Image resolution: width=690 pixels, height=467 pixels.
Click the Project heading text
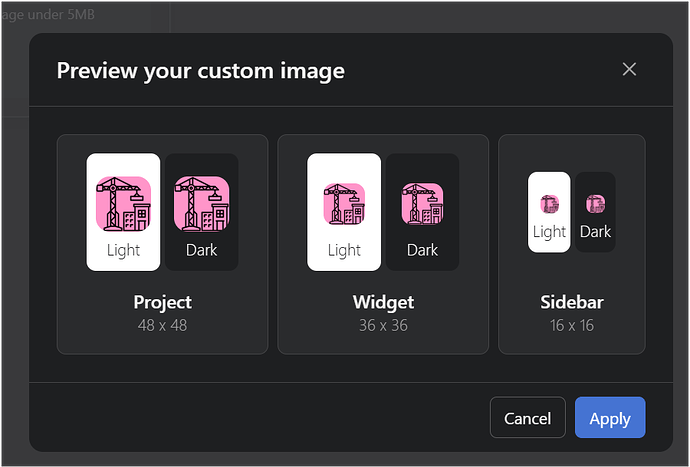162,302
